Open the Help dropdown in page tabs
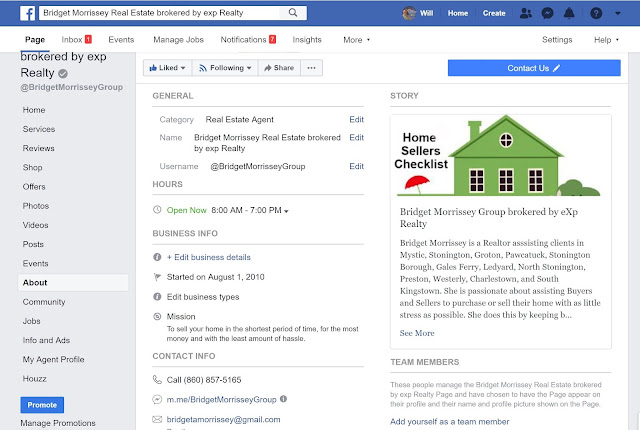Image resolution: width=640 pixels, height=430 pixels. click(606, 40)
